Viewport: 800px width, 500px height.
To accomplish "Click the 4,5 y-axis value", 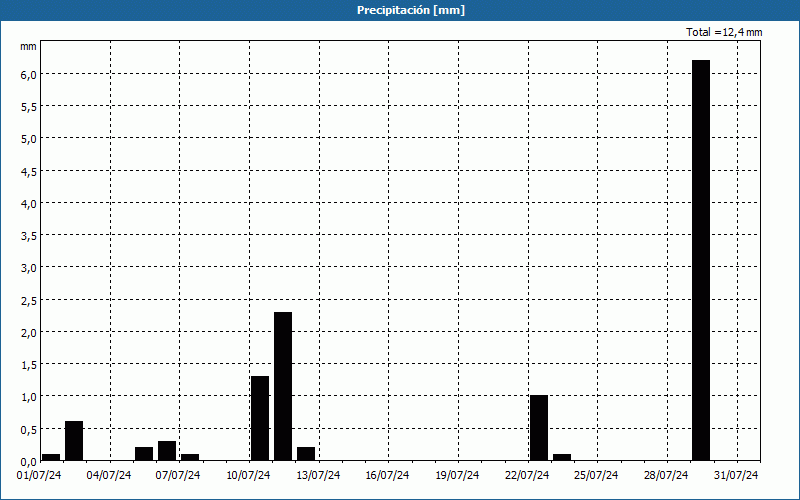I will click(29, 171).
